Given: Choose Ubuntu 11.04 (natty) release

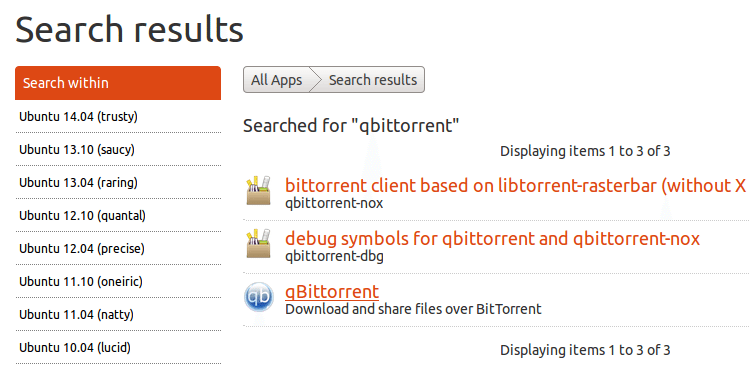Looking at the screenshot, I should coord(118,314).
